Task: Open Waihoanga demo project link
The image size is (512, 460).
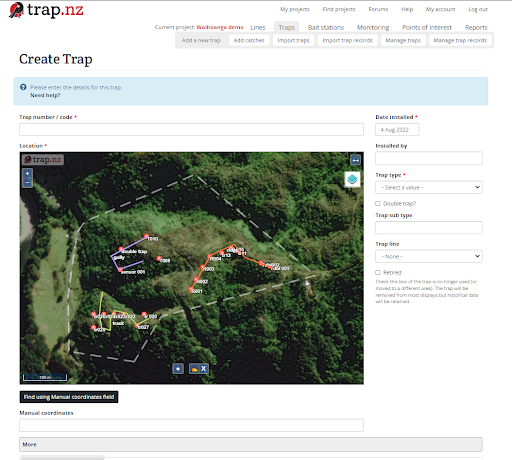Action: pos(220,27)
